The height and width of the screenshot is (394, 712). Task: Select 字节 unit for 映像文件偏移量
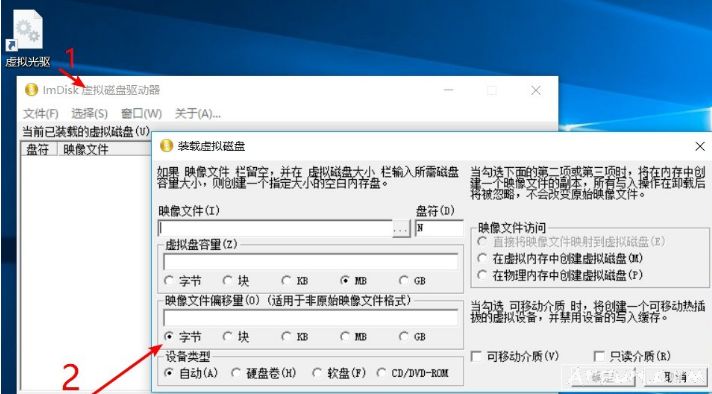click(183, 337)
